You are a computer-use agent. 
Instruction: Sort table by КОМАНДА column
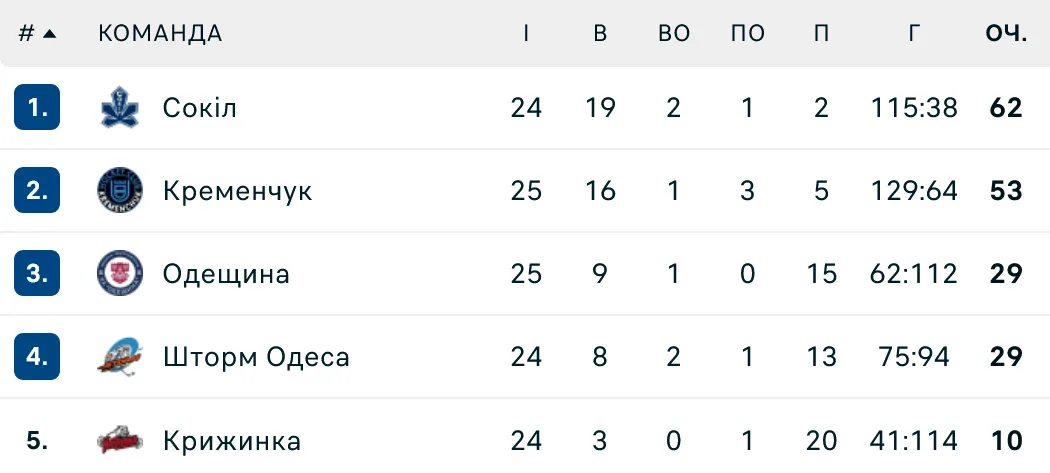(160, 33)
